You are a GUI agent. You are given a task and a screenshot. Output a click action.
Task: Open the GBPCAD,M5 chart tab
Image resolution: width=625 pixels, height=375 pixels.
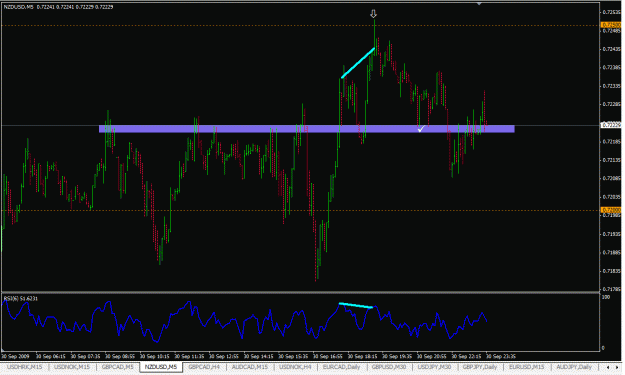(x=118, y=367)
